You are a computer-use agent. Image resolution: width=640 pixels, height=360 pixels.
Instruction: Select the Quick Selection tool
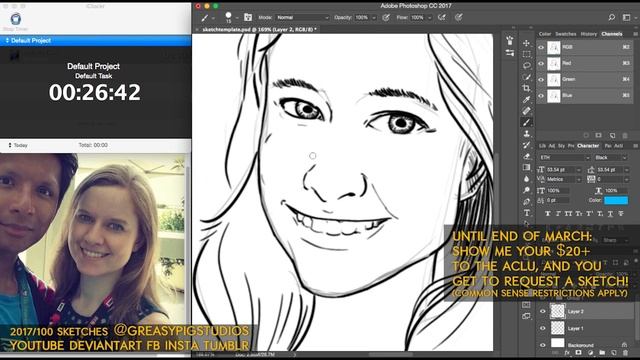[527, 77]
